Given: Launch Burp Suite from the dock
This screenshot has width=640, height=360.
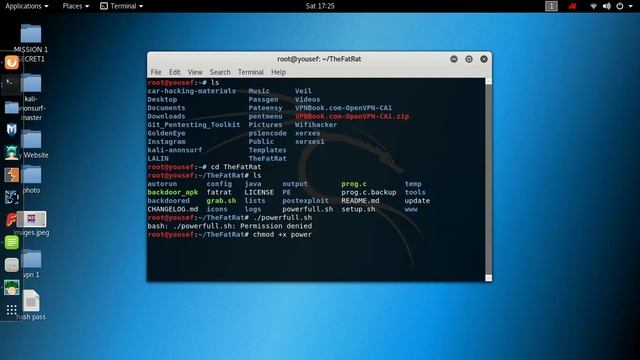Looking at the screenshot, I should click(x=11, y=175).
